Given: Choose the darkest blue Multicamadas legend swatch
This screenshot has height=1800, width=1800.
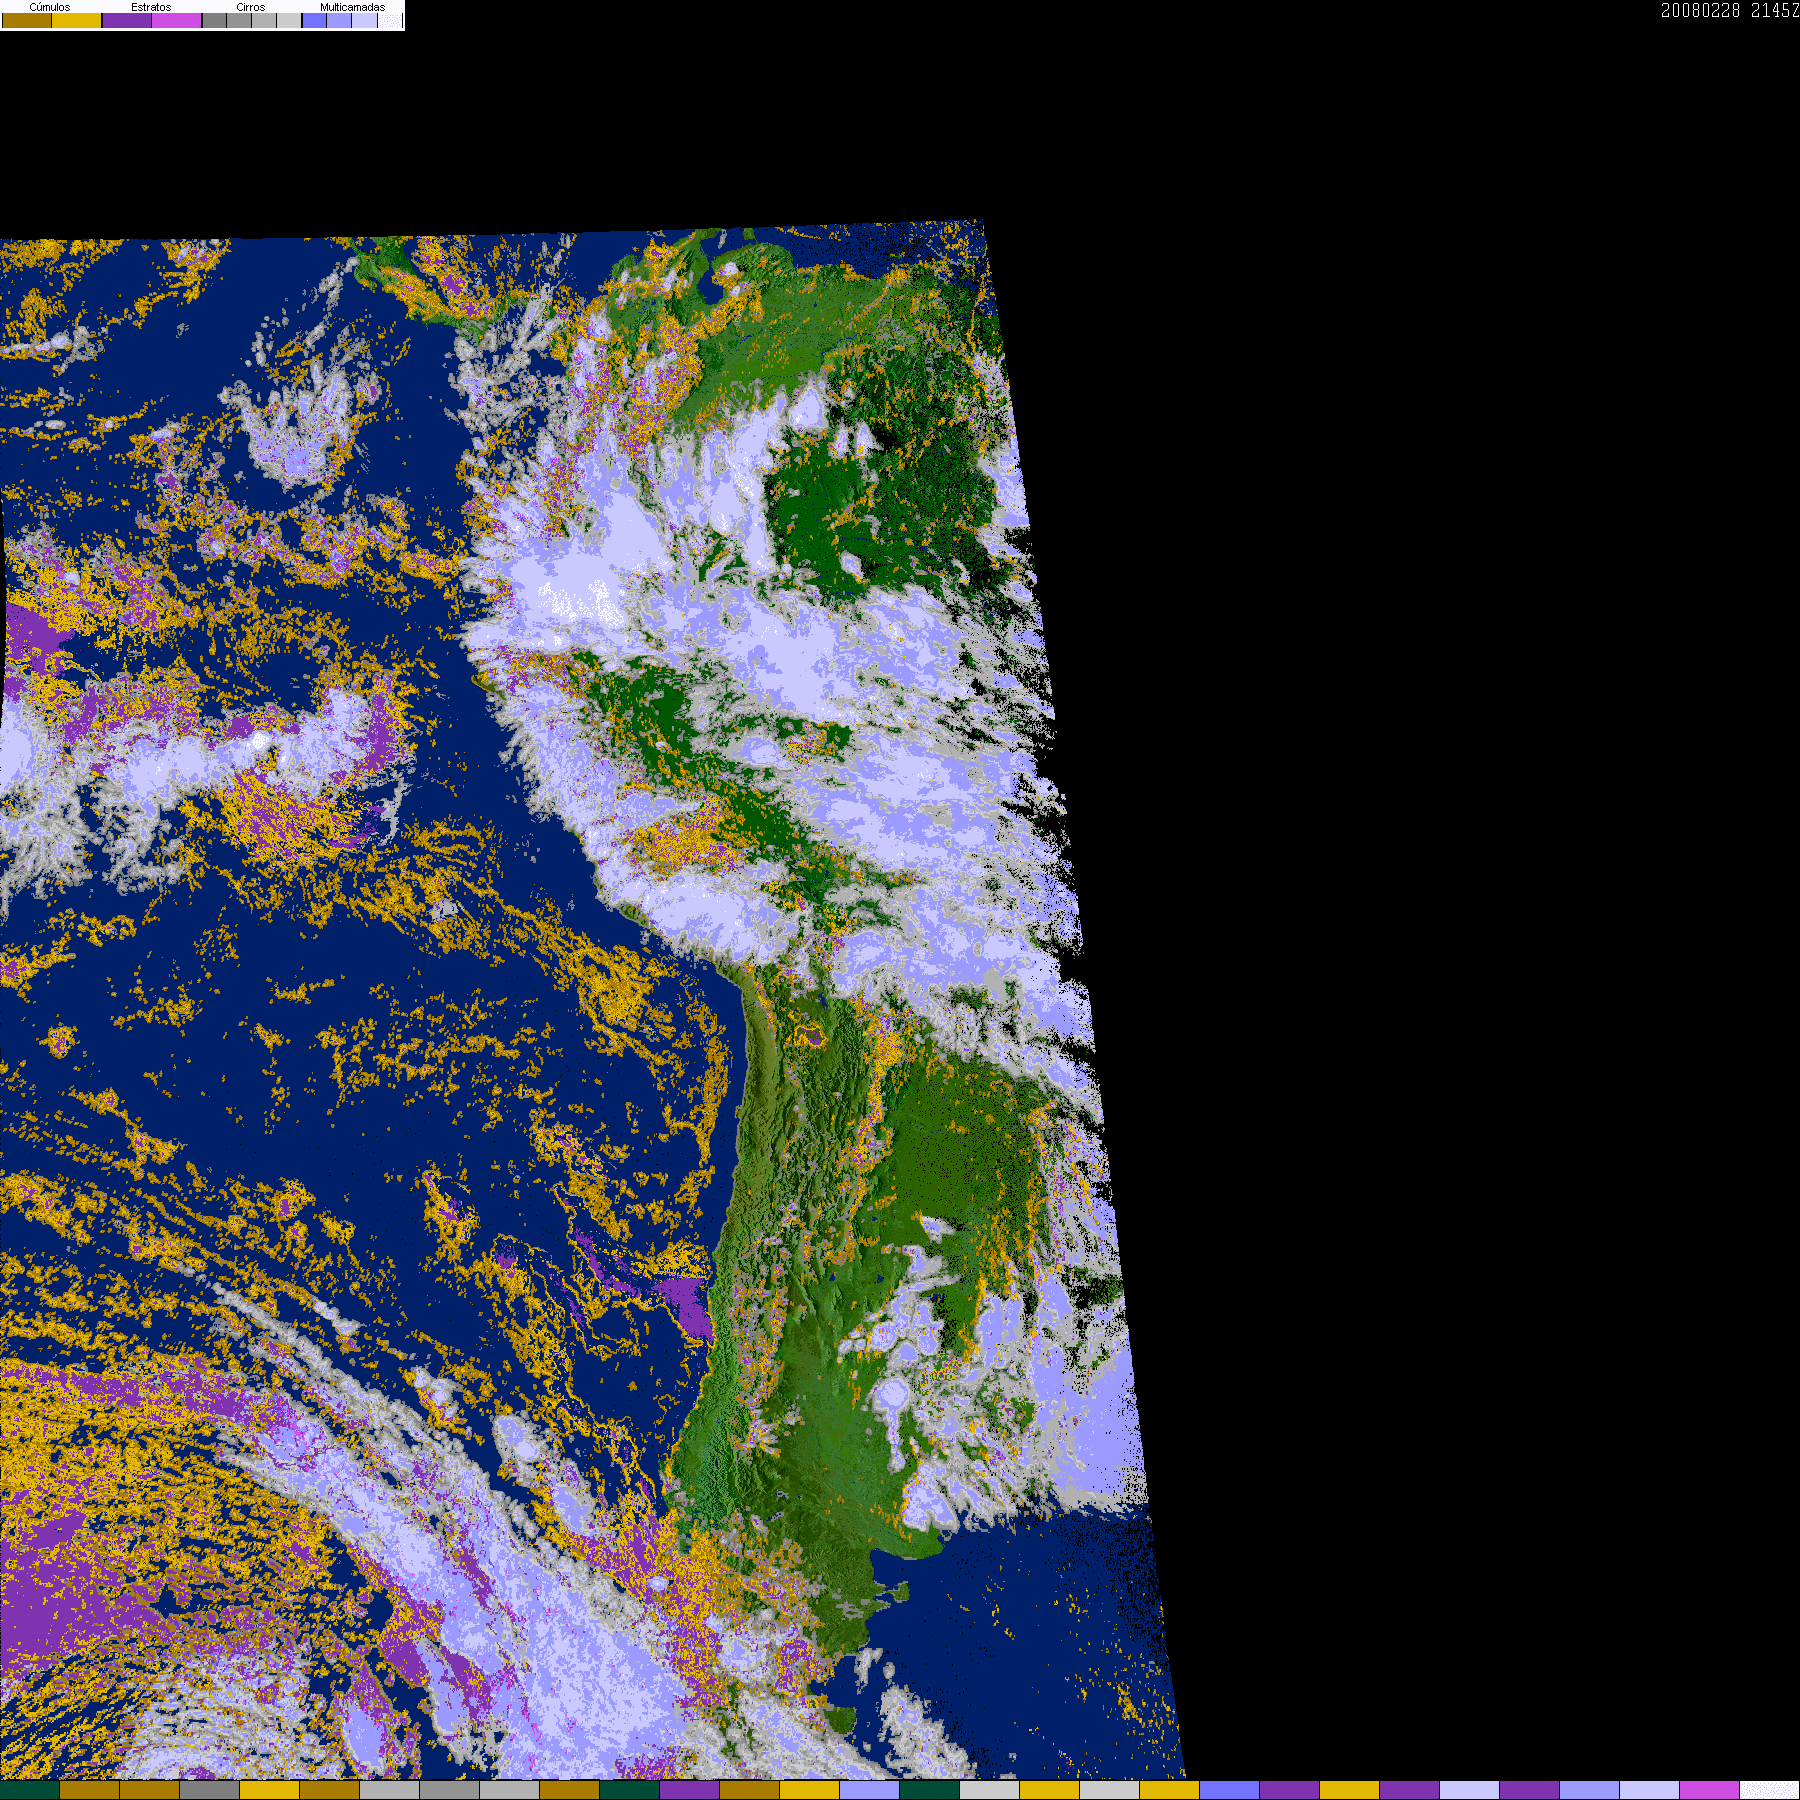Looking at the screenshot, I should [x=314, y=20].
